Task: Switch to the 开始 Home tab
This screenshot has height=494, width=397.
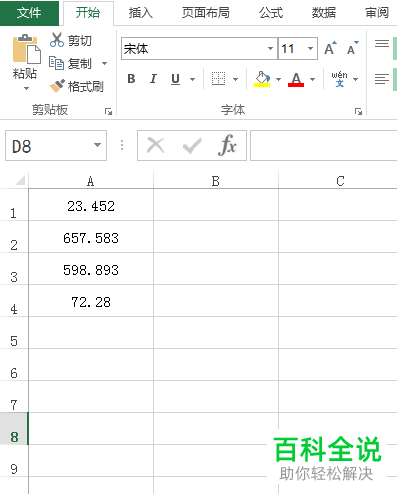Action: (88, 13)
